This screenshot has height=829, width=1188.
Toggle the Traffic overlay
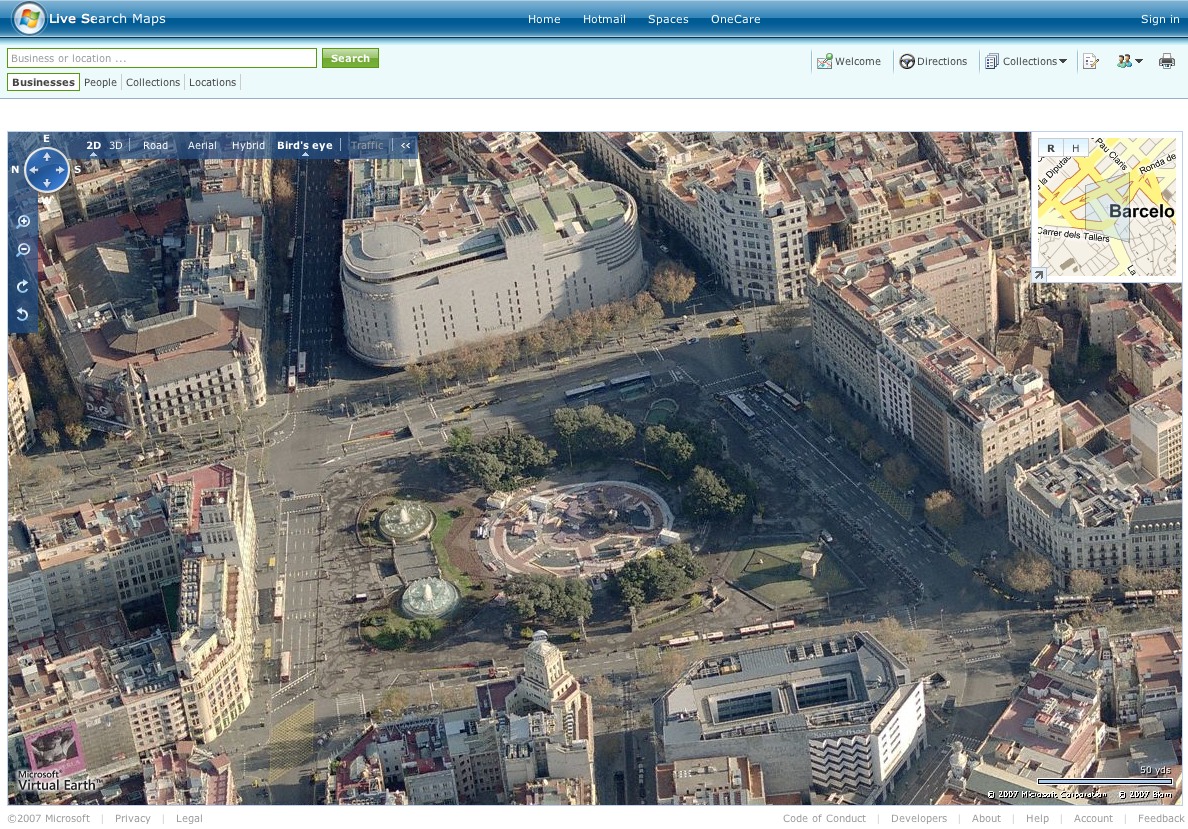(367, 145)
